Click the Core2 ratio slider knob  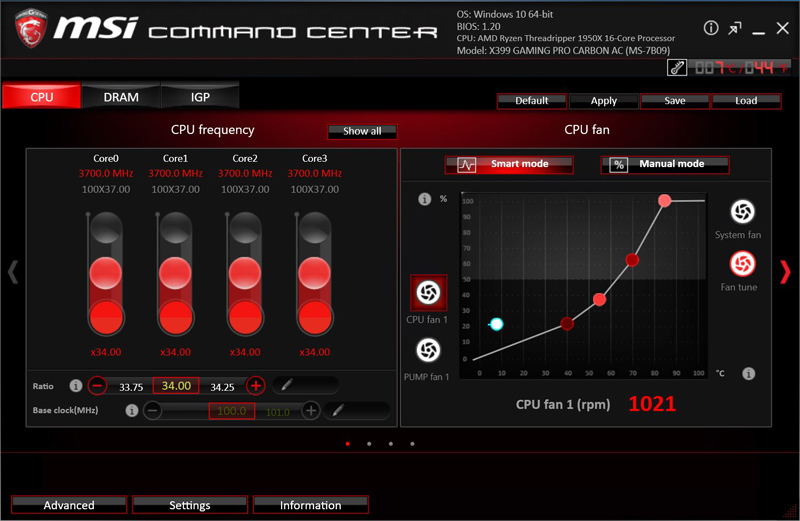pos(245,272)
